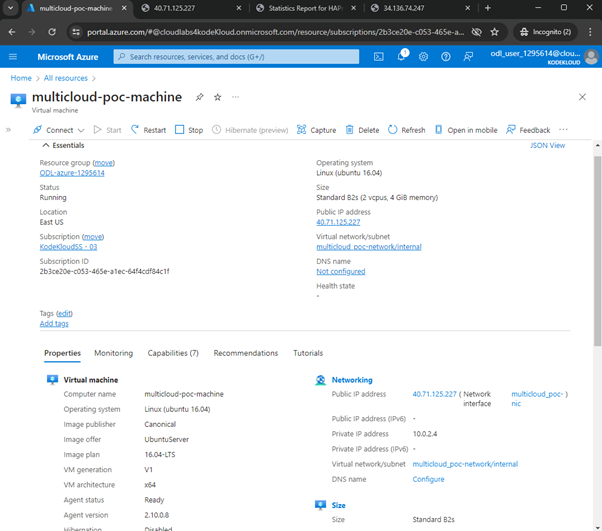Open portal settings gear
The width and height of the screenshot is (602, 531).
coord(424,57)
